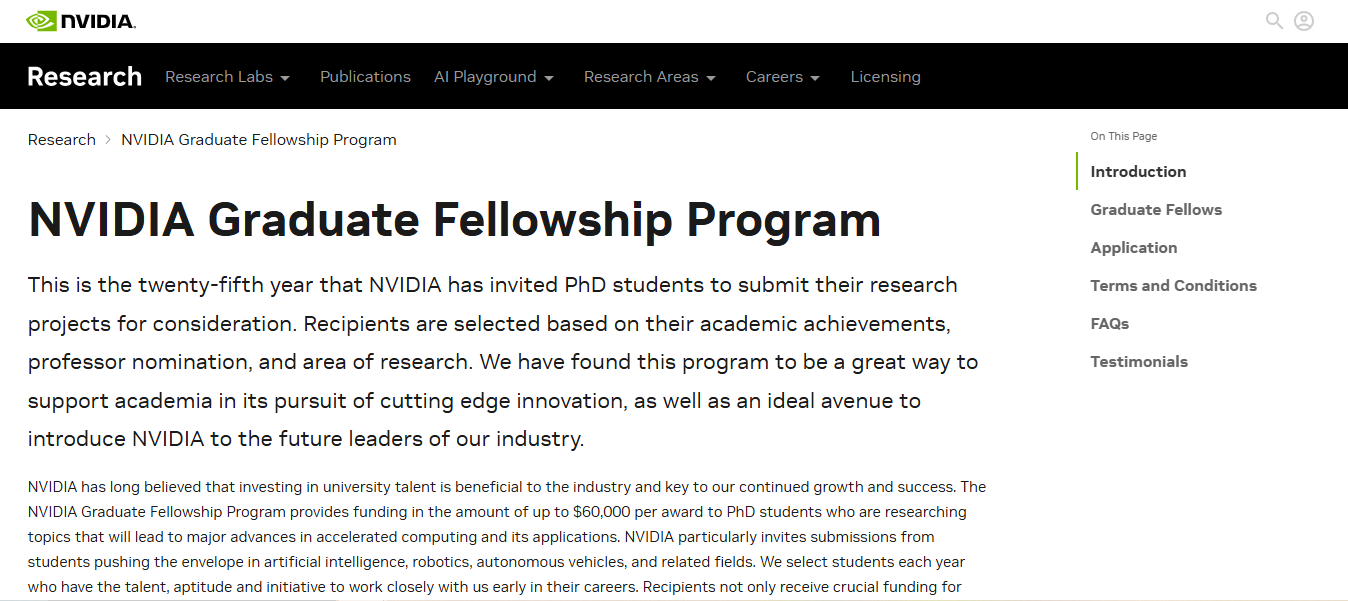
Task: Click the Research site title
Action: pyautogui.click(x=85, y=77)
